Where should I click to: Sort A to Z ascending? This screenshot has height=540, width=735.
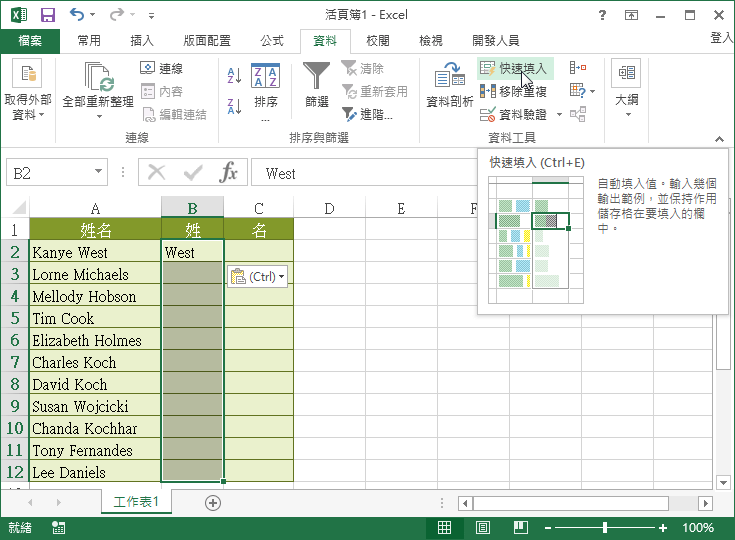point(234,75)
